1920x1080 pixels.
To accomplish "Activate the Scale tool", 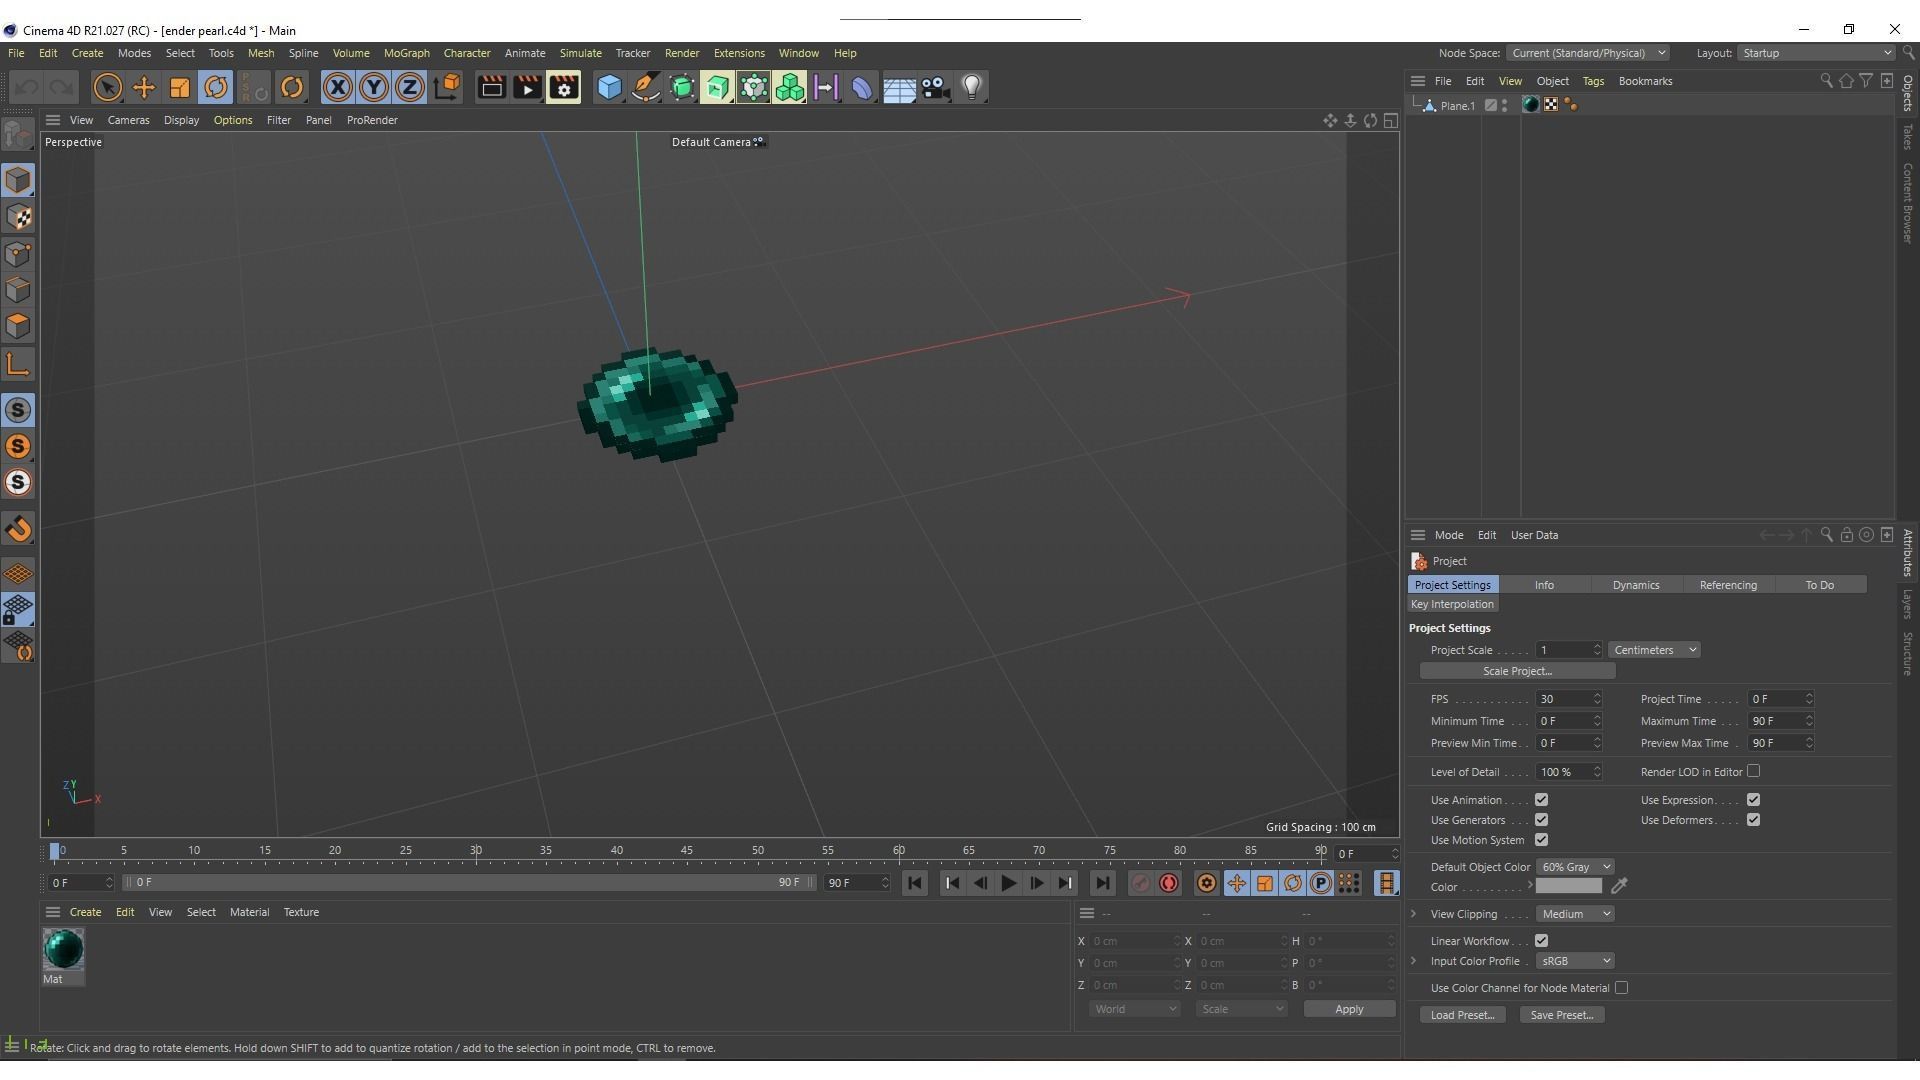I will (x=180, y=88).
